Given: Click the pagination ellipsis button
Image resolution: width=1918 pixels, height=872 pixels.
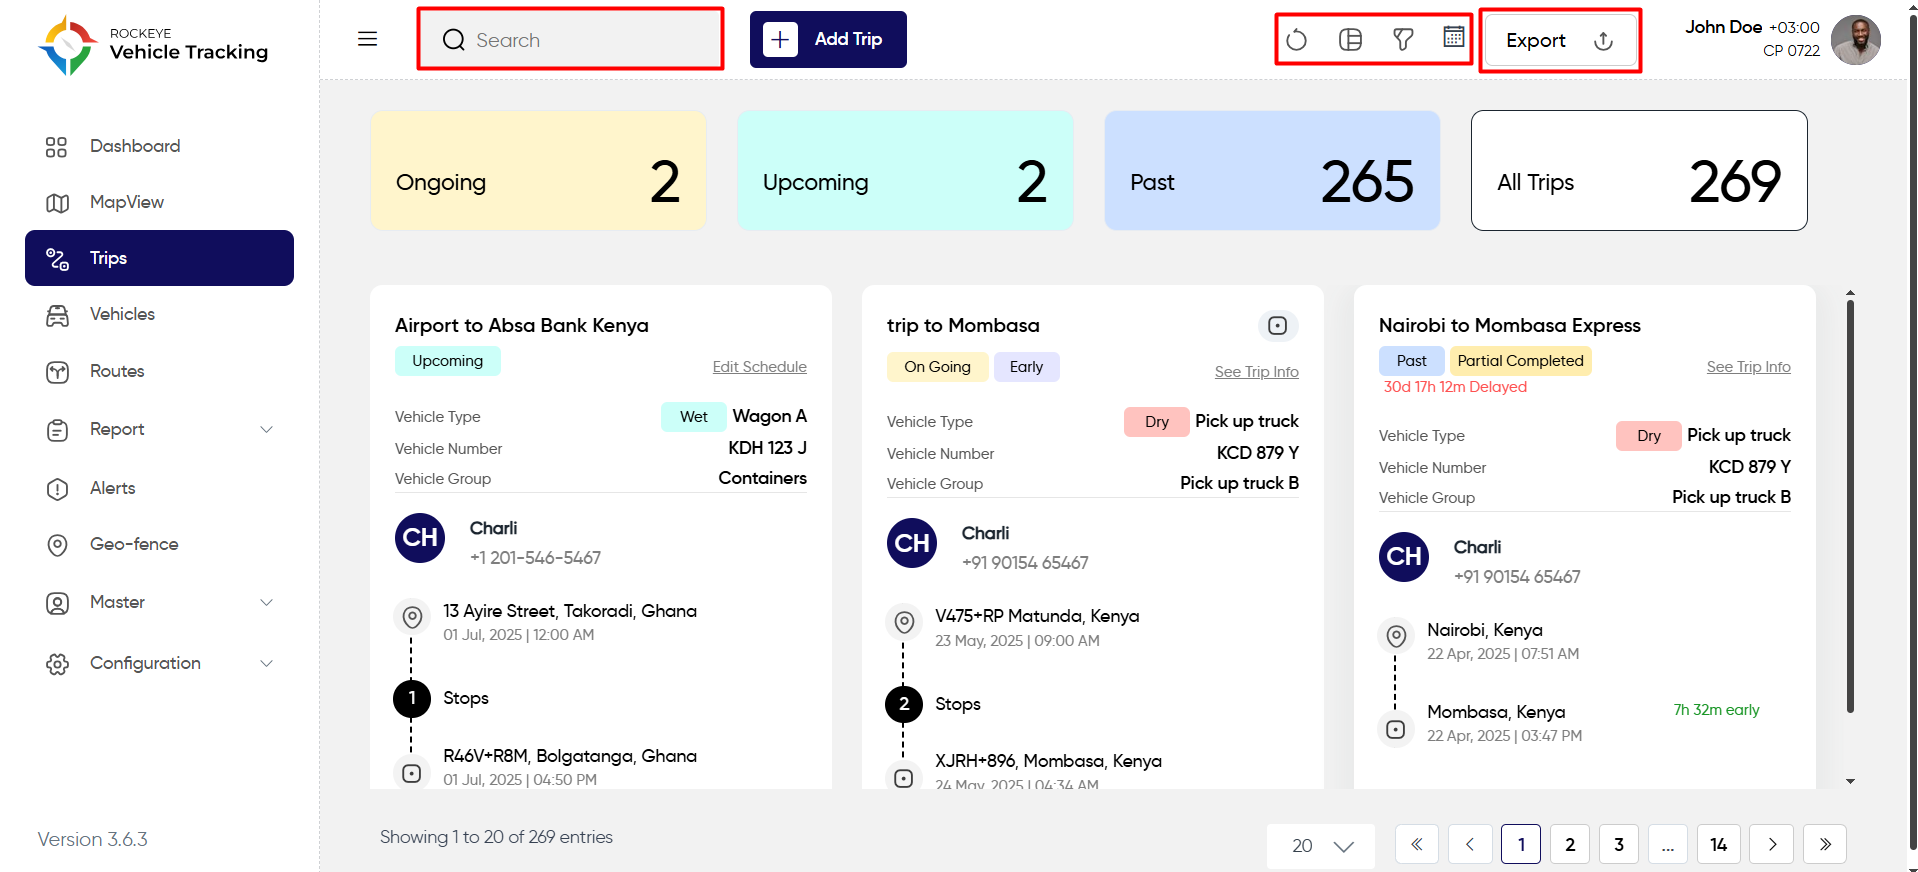Looking at the screenshot, I should click(1668, 845).
